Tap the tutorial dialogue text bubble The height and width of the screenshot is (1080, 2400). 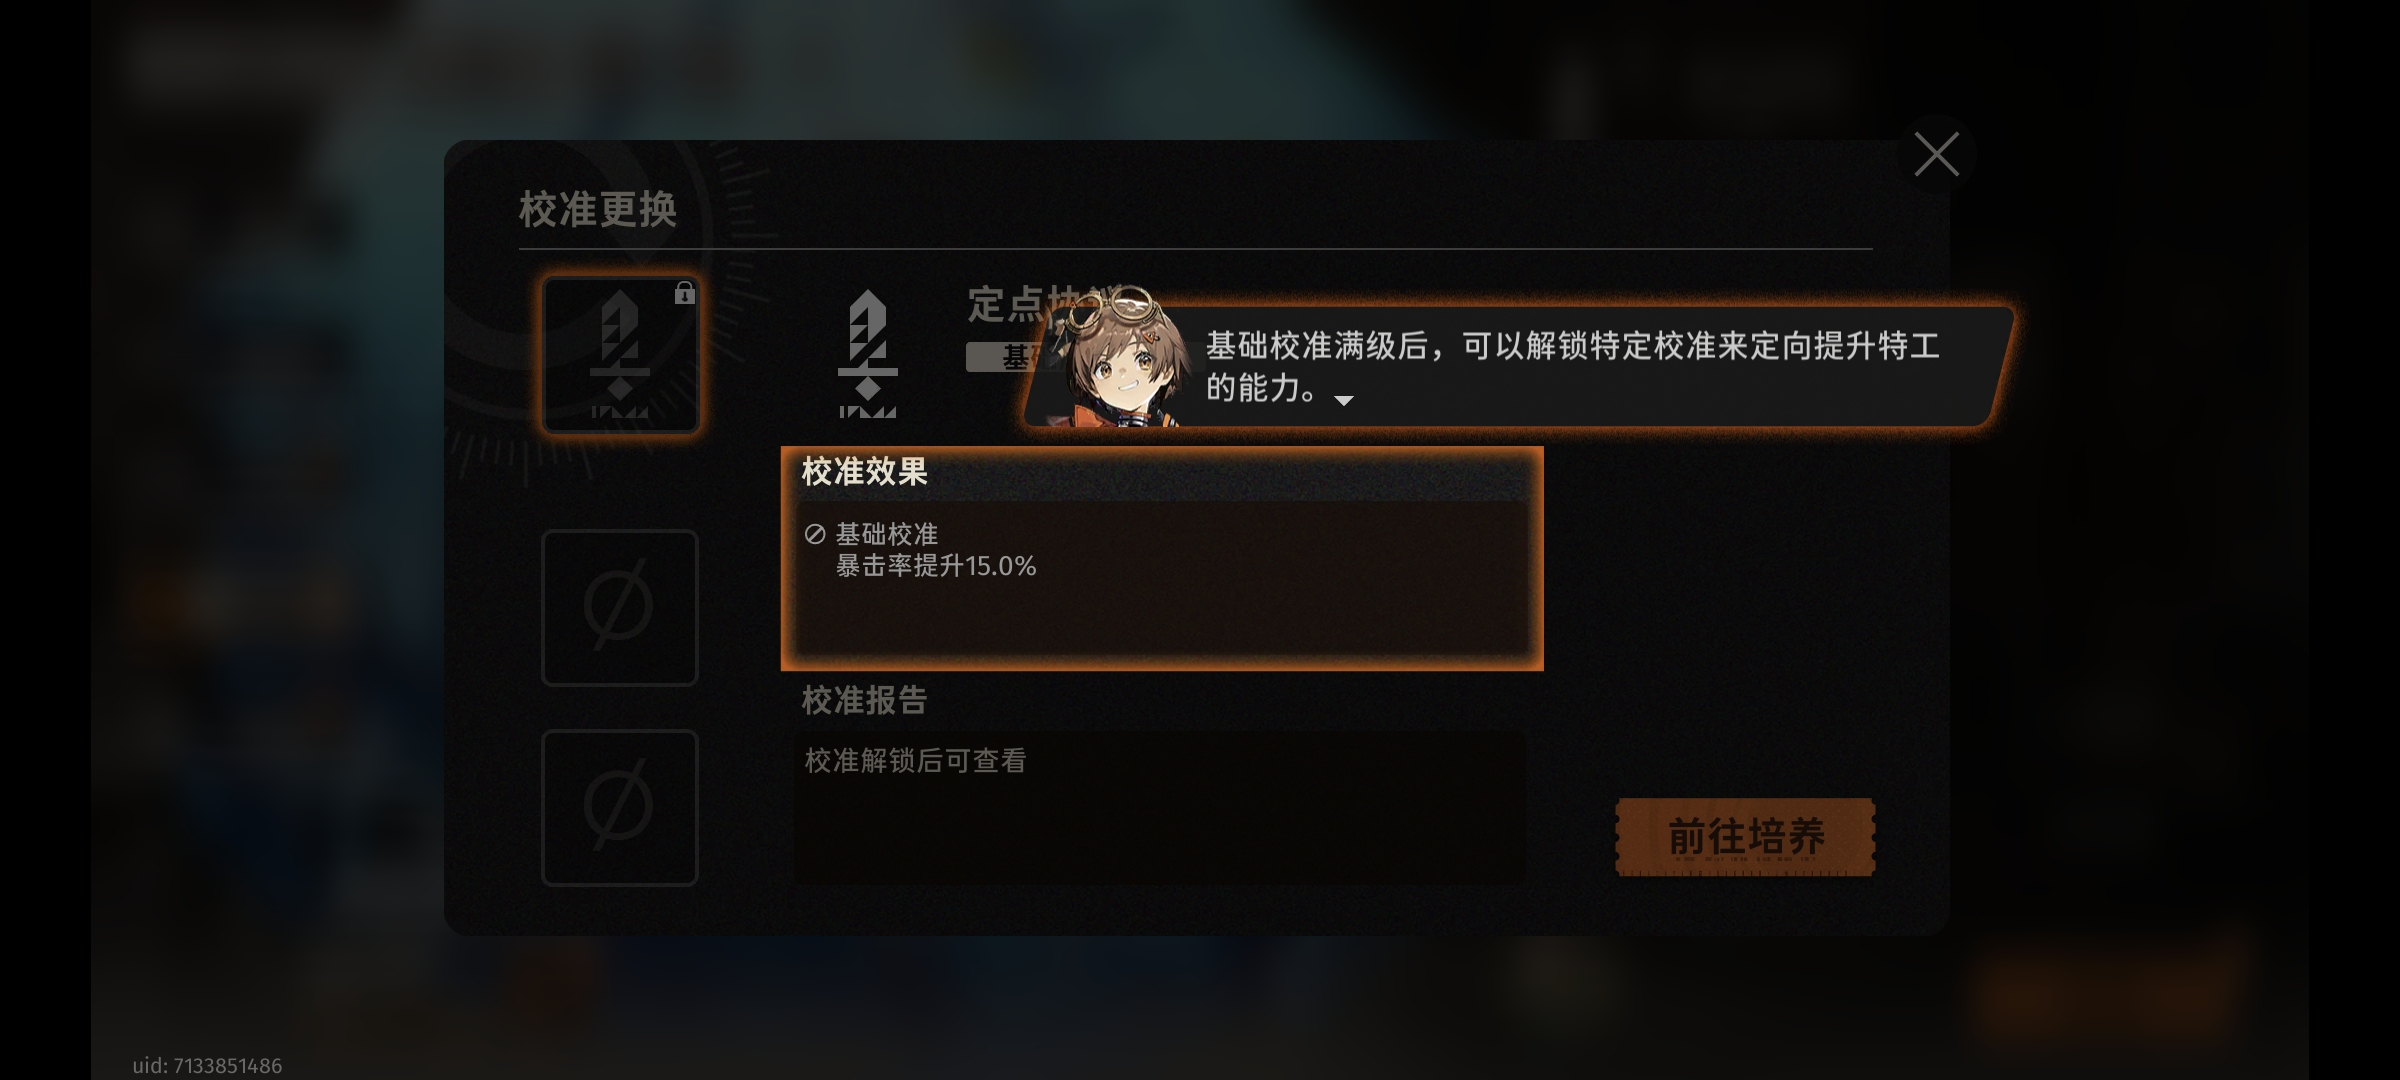pos(1520,366)
